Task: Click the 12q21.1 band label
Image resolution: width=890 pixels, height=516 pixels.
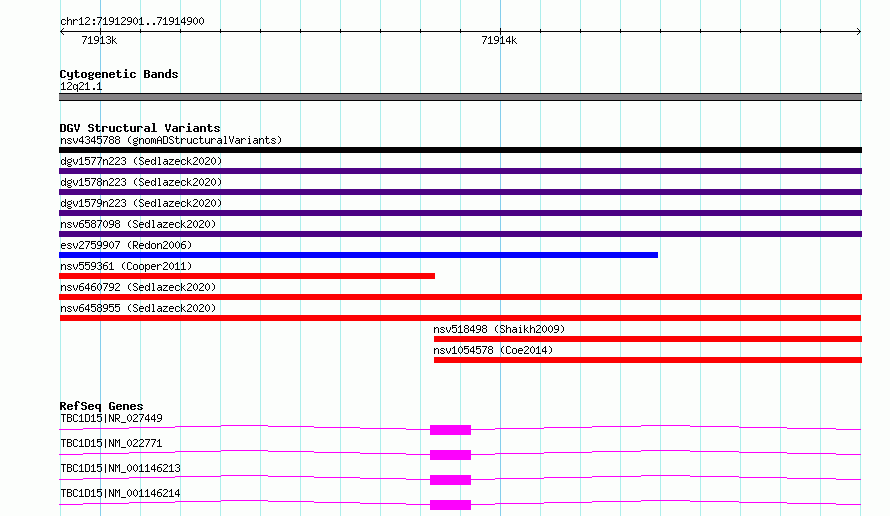Action: 81,86
